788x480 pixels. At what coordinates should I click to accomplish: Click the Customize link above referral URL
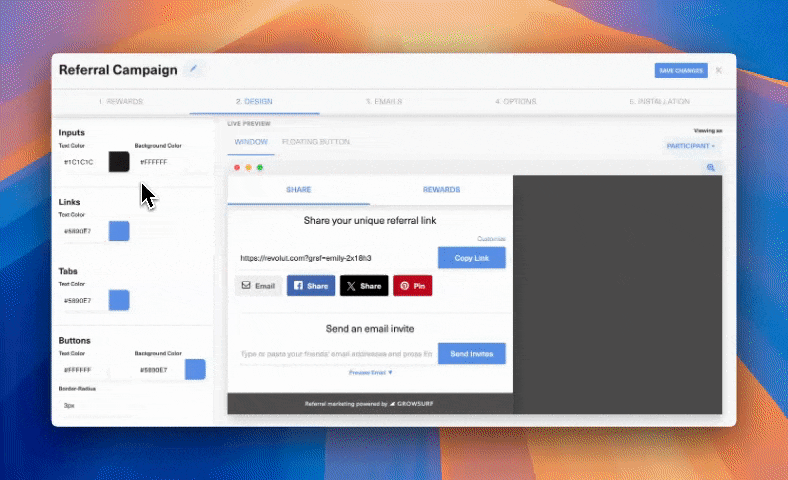(491, 239)
